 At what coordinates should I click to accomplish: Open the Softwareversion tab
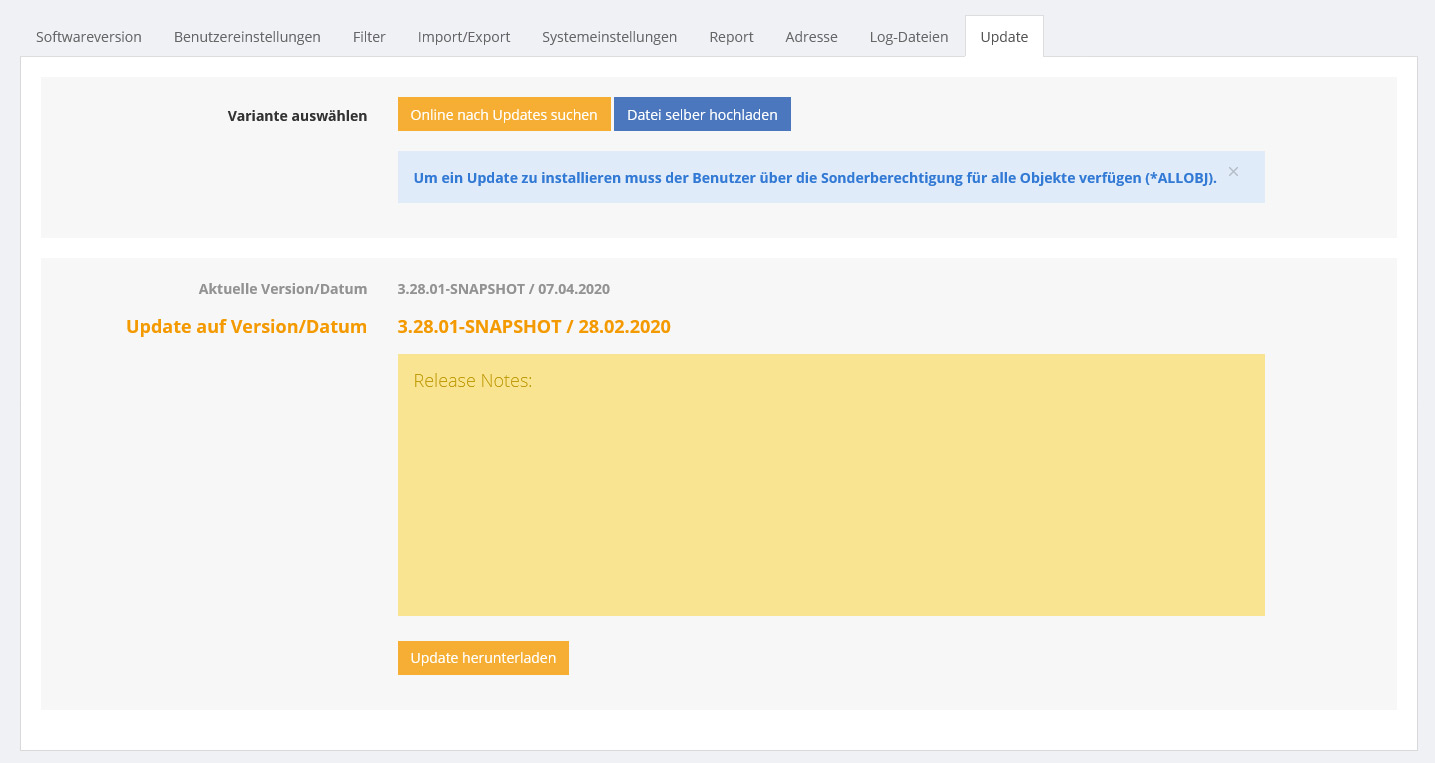click(89, 37)
